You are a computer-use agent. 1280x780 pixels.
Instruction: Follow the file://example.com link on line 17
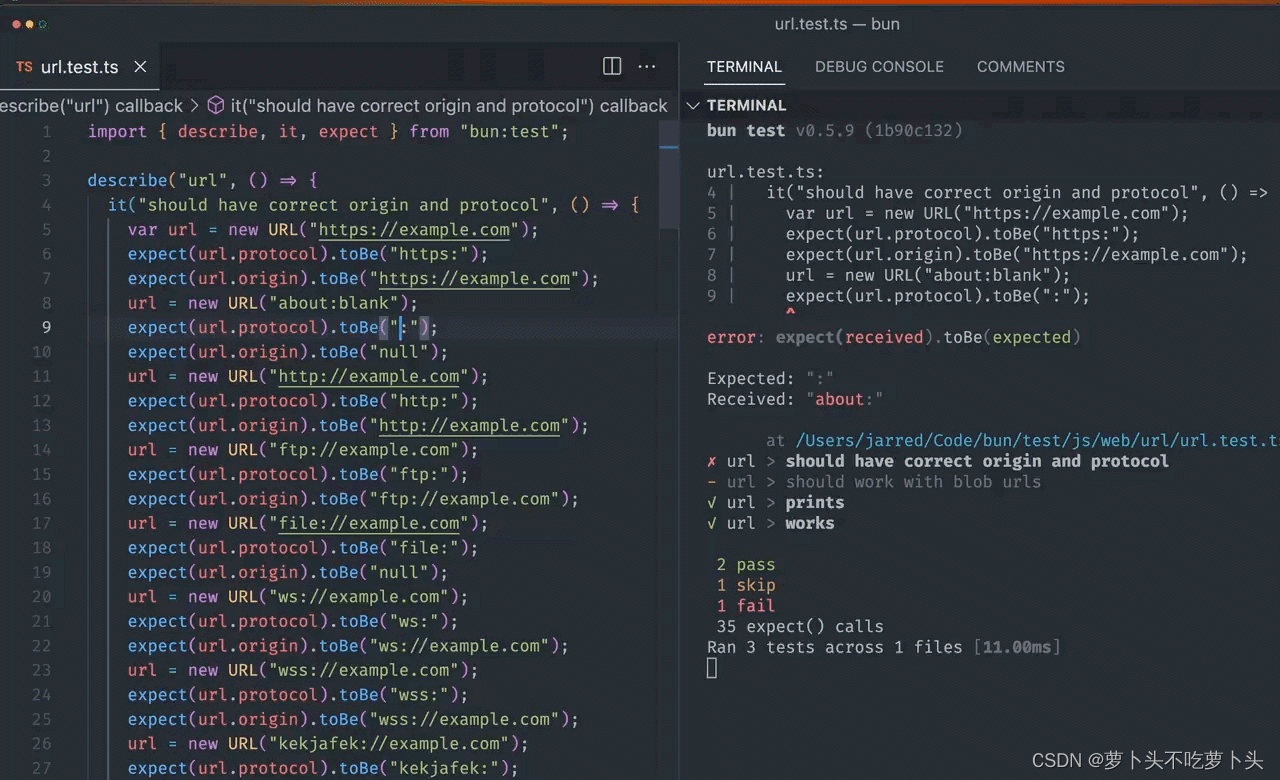click(369, 524)
